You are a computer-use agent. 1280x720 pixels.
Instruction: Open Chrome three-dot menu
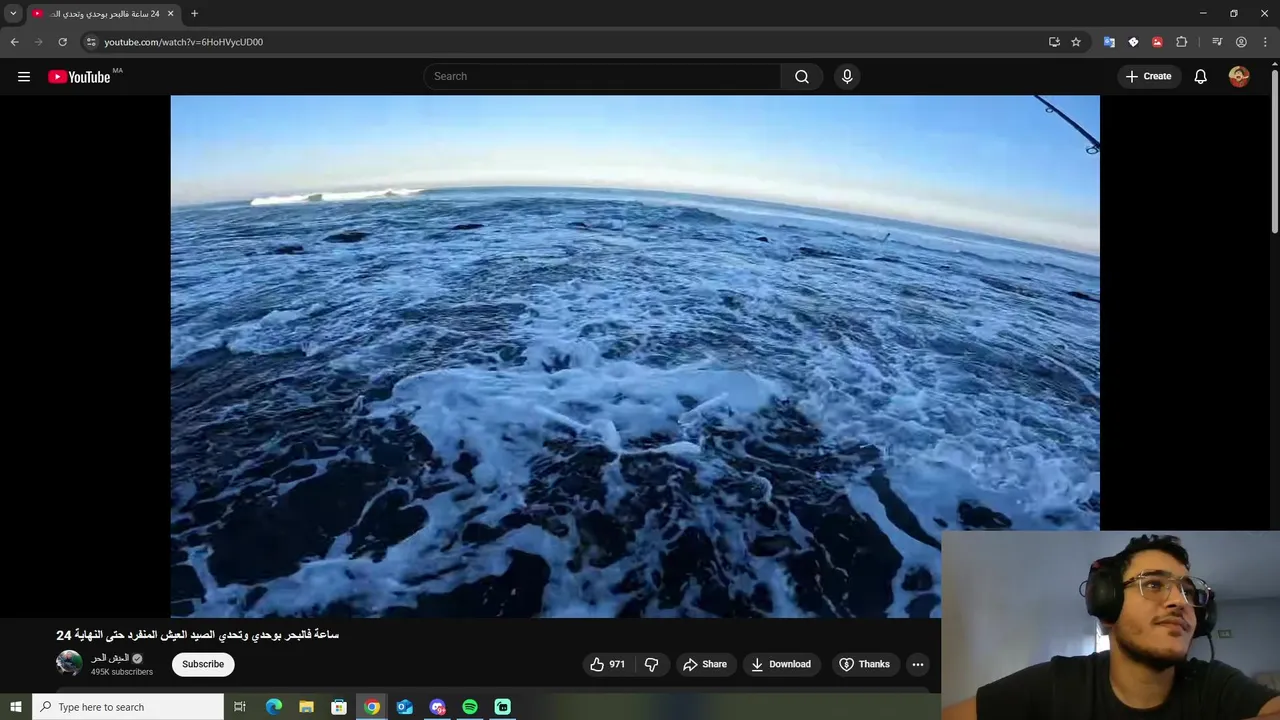(1265, 42)
